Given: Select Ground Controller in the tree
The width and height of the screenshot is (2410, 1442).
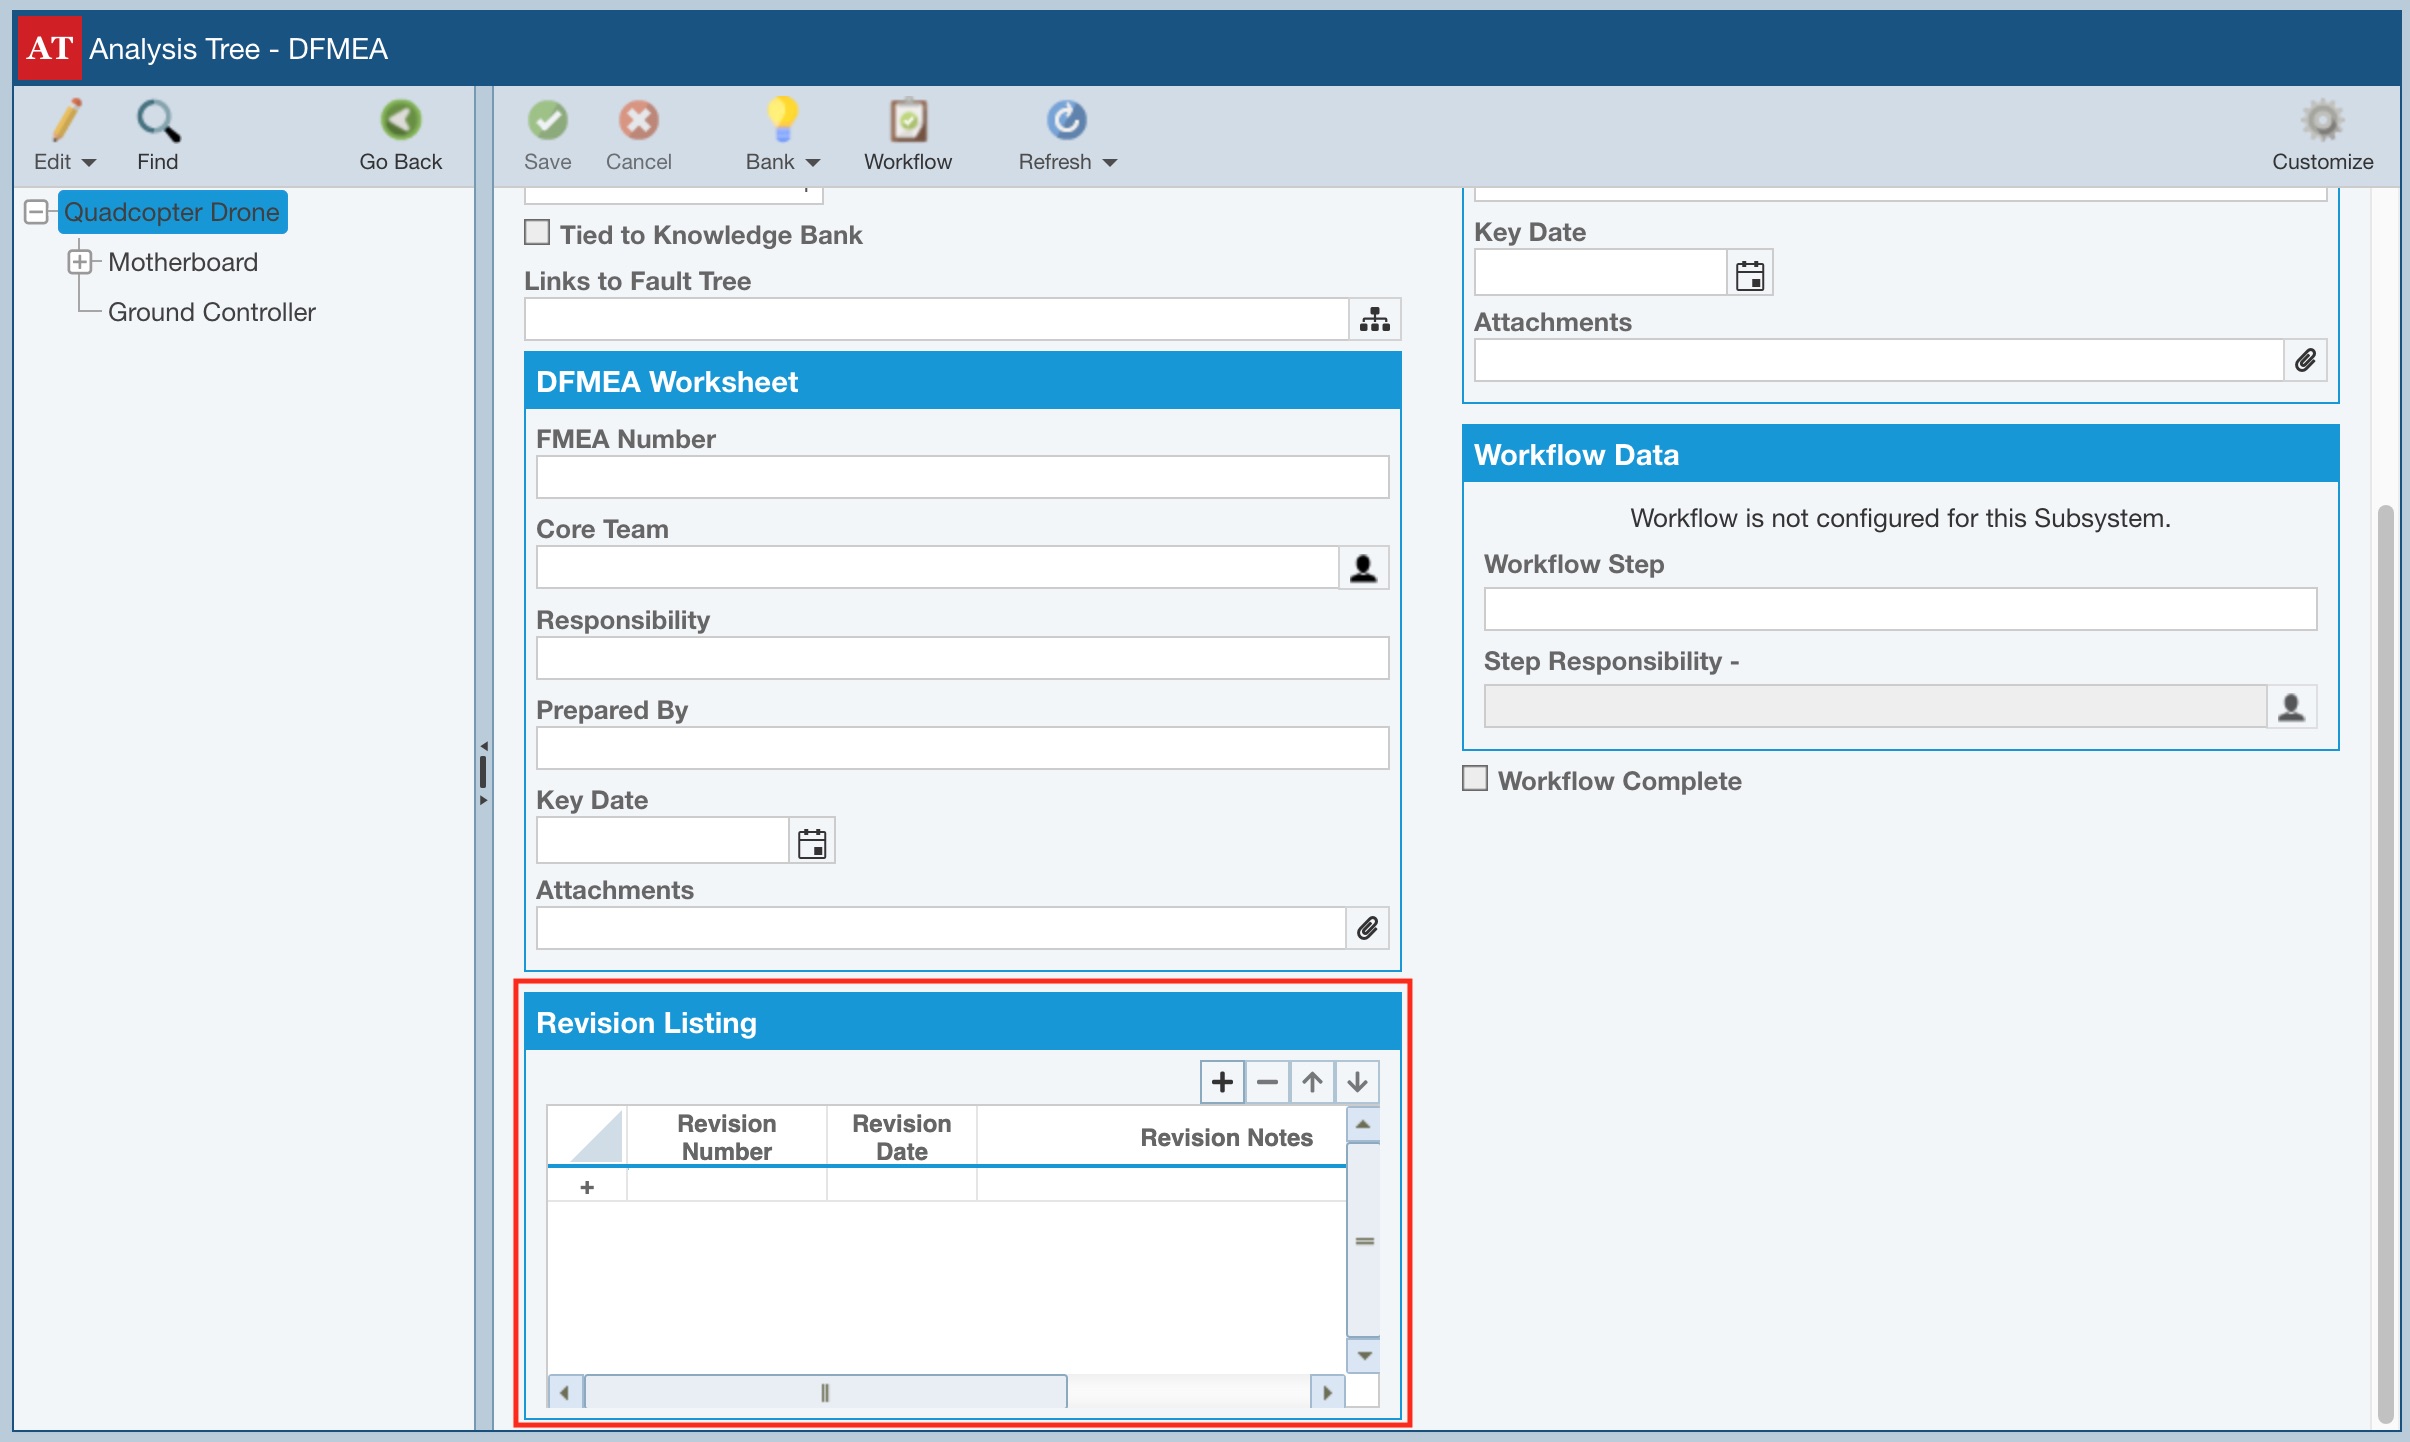Looking at the screenshot, I should tap(211, 312).
